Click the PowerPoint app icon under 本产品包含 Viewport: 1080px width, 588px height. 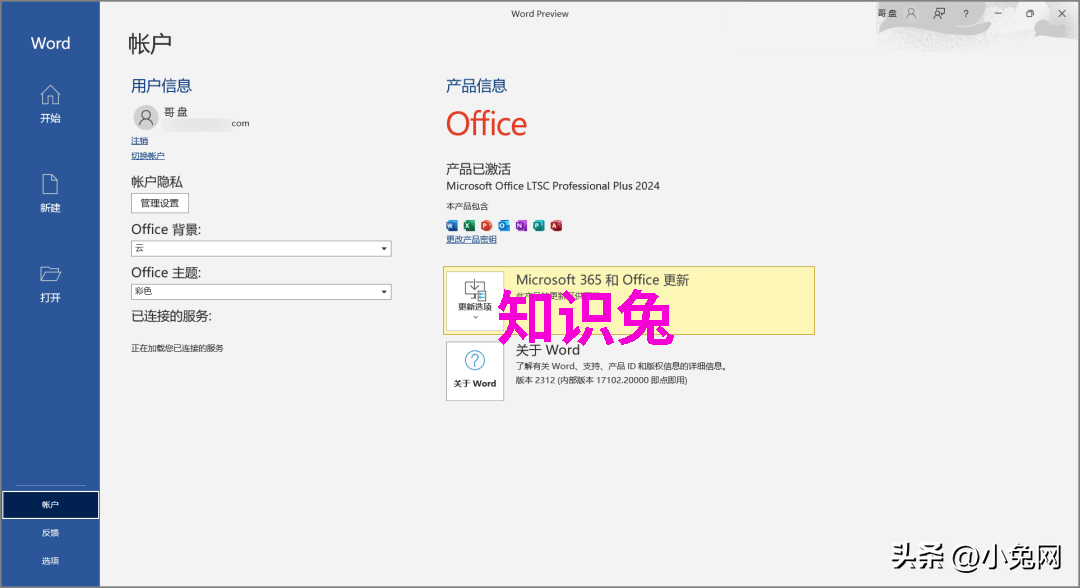[x=486, y=225]
